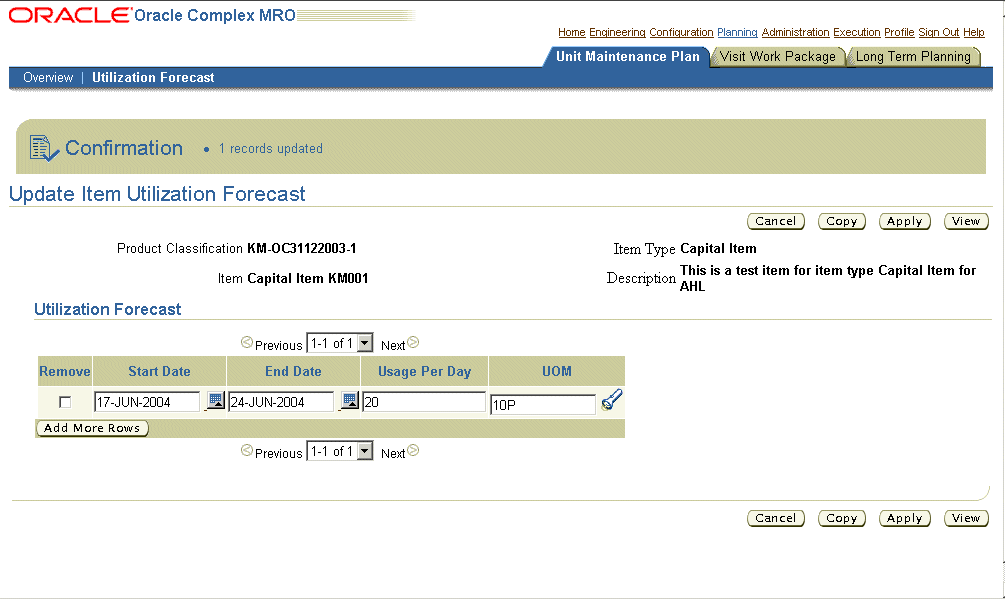Focus the End Date field 24-JUN-2004
This screenshot has height=599, width=1005.
click(281, 402)
